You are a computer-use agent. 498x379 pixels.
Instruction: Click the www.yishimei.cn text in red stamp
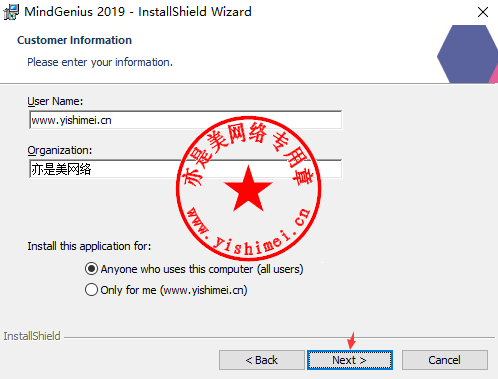coord(249,233)
